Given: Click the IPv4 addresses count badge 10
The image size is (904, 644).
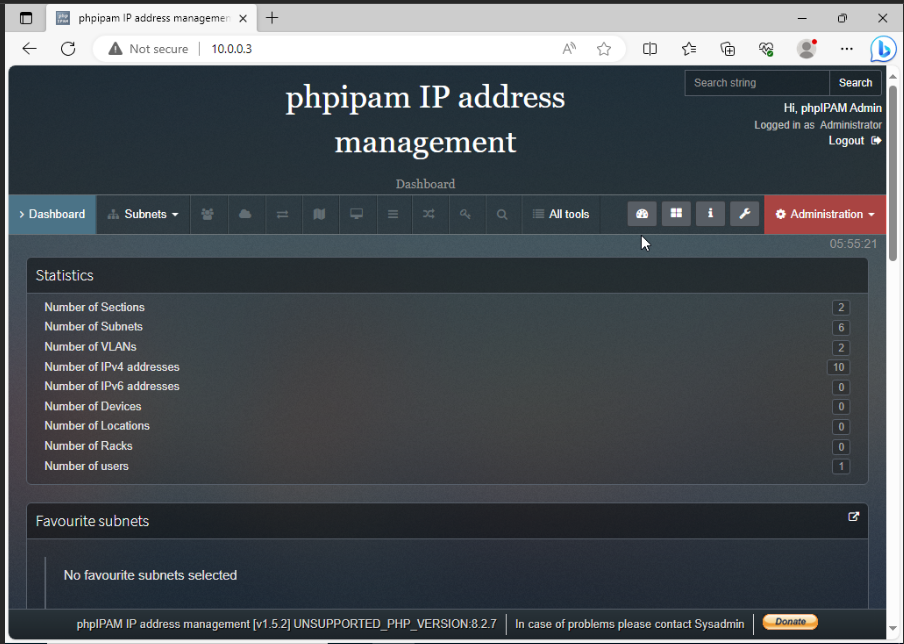Looking at the screenshot, I should pyautogui.click(x=838, y=367).
